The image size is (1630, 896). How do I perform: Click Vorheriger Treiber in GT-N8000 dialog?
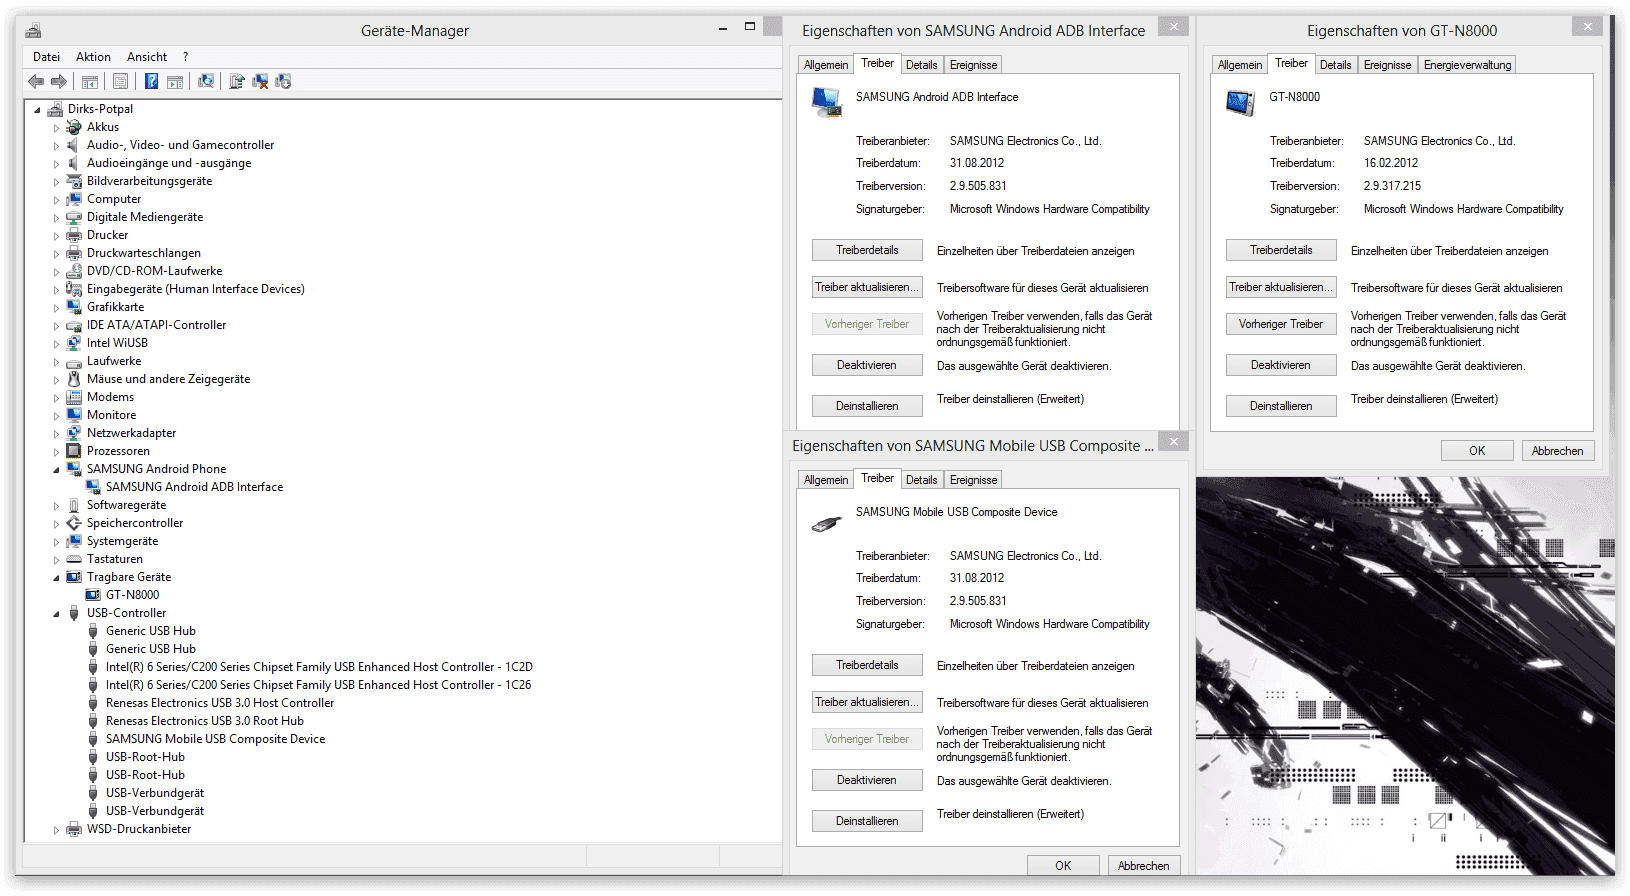click(x=1281, y=324)
